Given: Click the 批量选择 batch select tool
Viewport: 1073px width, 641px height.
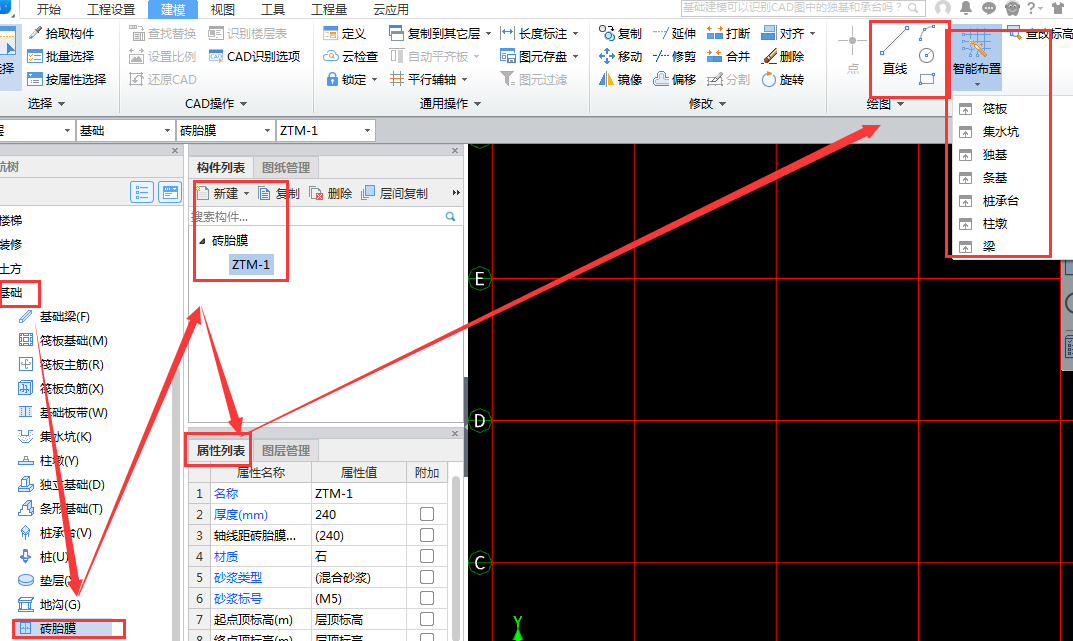Looking at the screenshot, I should 61,57.
